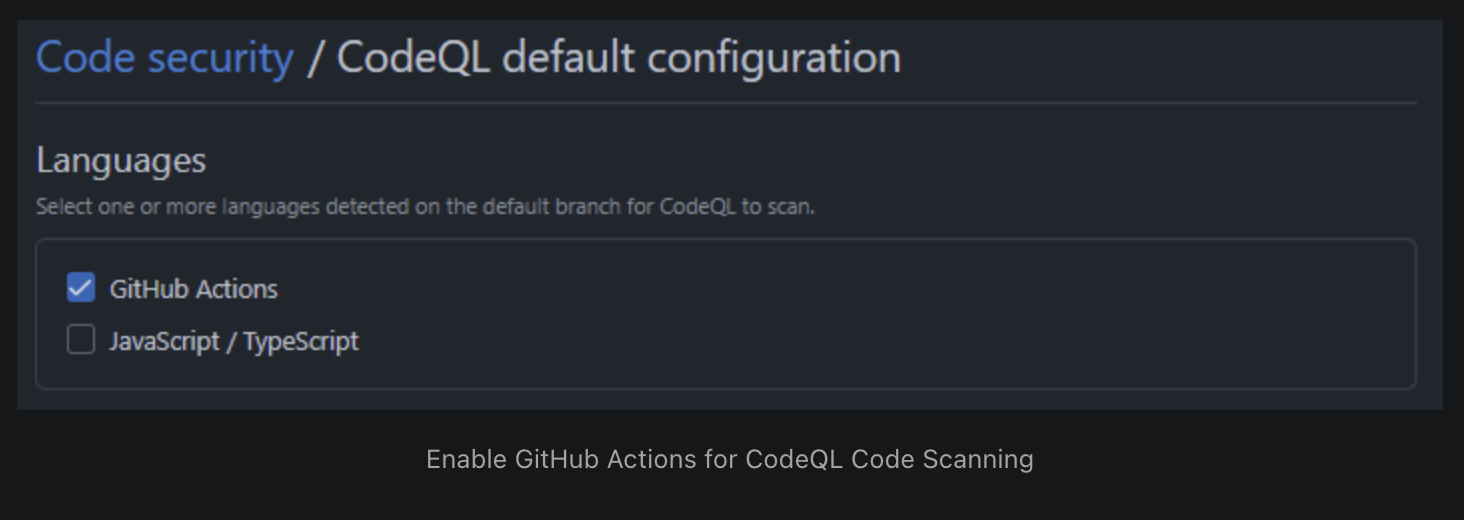This screenshot has height=520, width=1464.
Task: Click the slash separator in the breadcrumb
Action: coord(315,58)
